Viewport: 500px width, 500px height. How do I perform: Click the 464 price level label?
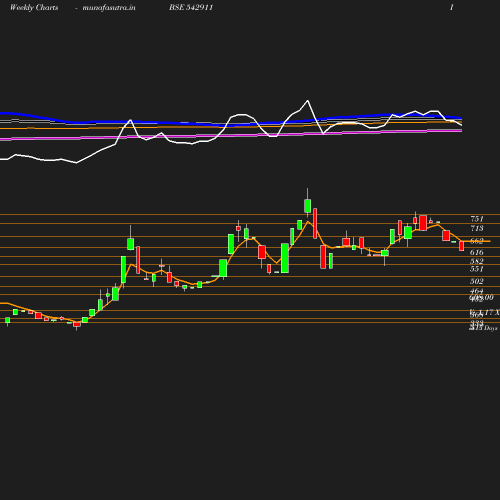pyautogui.click(x=477, y=291)
